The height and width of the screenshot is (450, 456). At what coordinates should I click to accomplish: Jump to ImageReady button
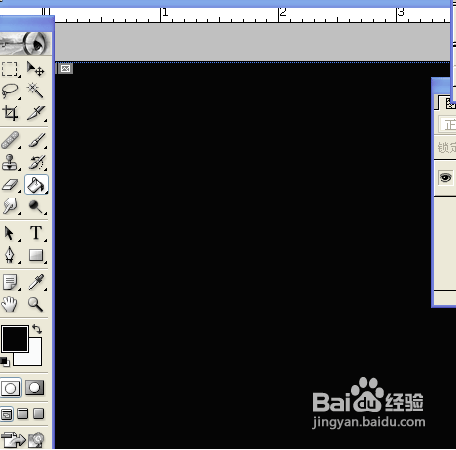[23, 439]
